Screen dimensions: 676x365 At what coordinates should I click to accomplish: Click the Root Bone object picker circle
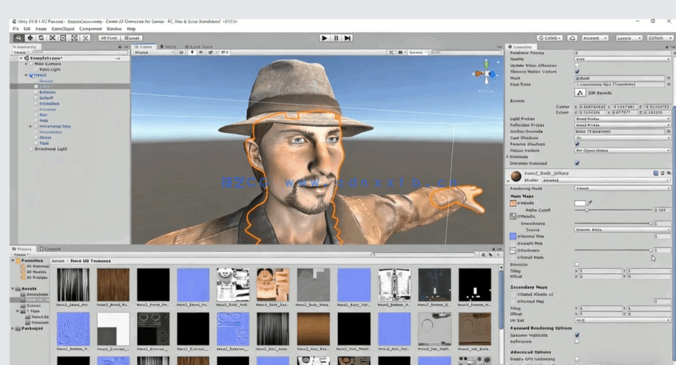coord(669,84)
